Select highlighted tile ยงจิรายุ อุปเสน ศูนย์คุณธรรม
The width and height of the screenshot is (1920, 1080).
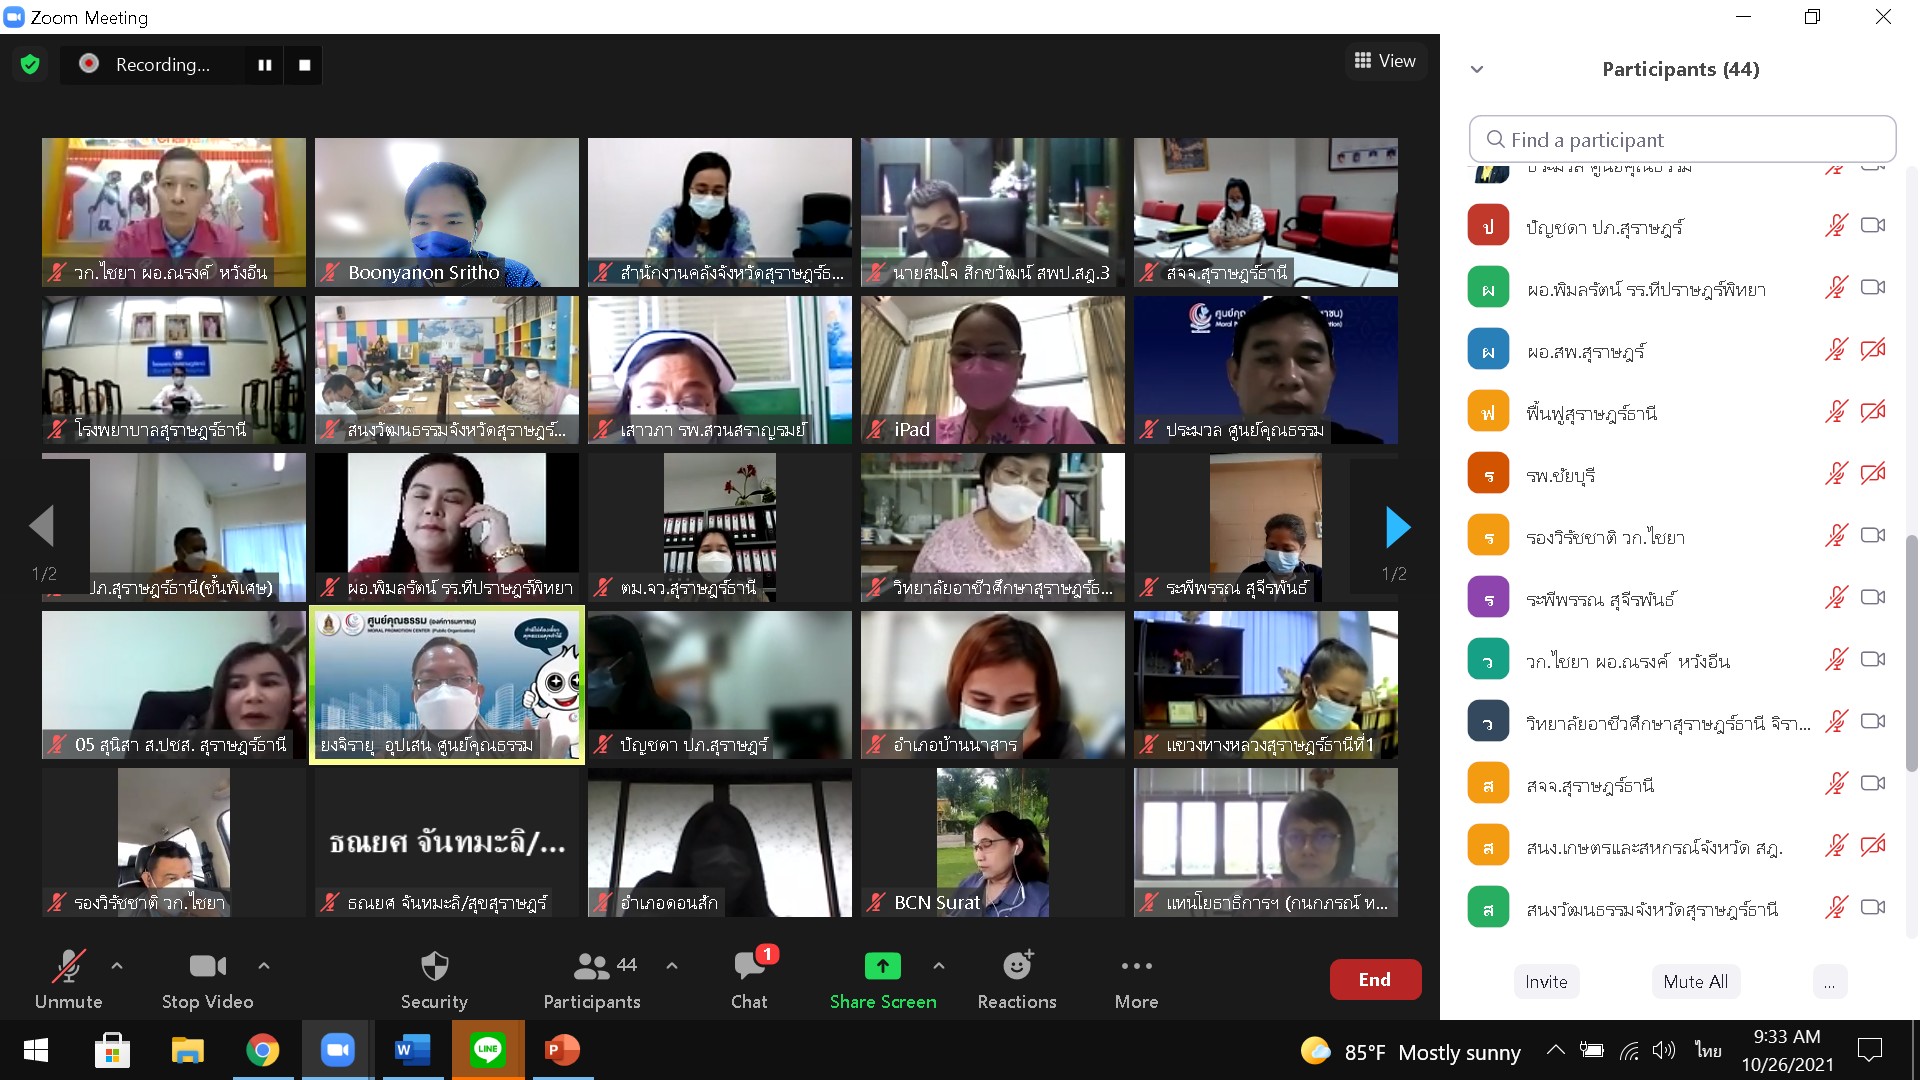446,685
